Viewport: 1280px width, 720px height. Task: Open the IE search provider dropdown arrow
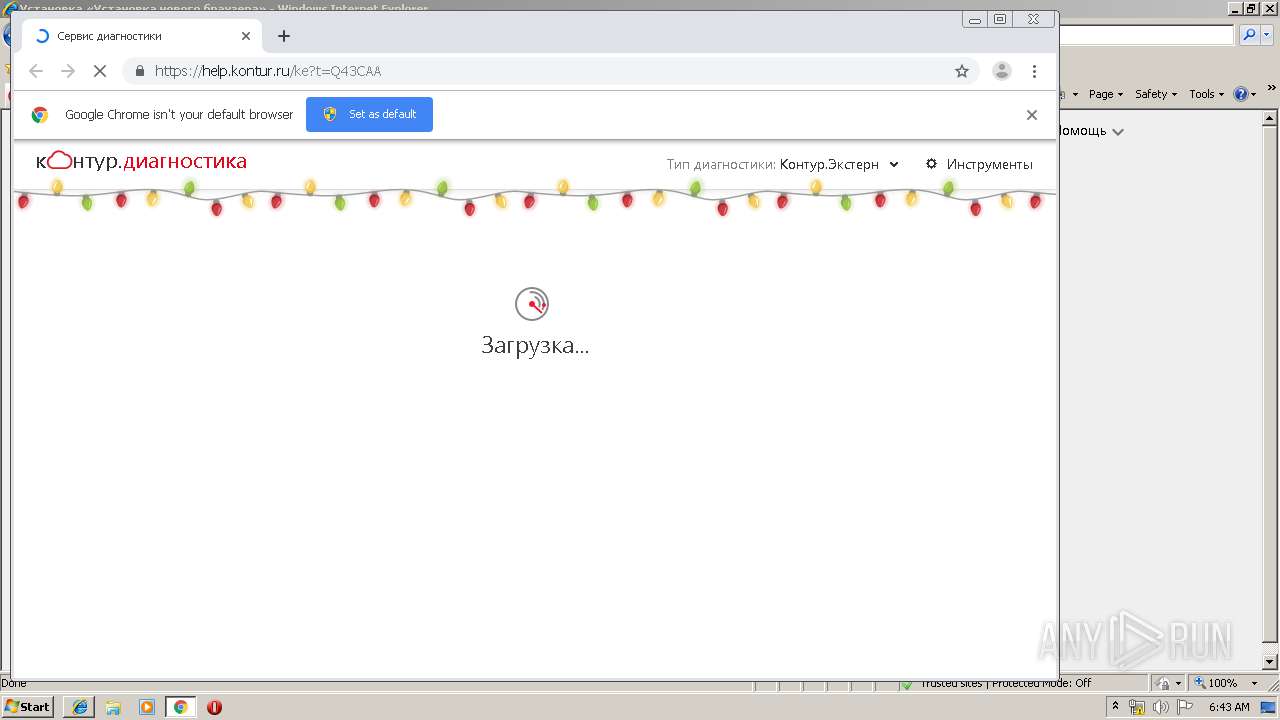coord(1267,35)
